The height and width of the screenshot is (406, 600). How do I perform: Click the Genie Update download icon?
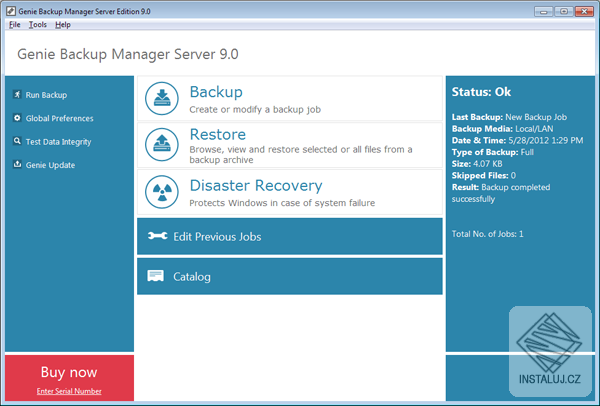(x=17, y=165)
